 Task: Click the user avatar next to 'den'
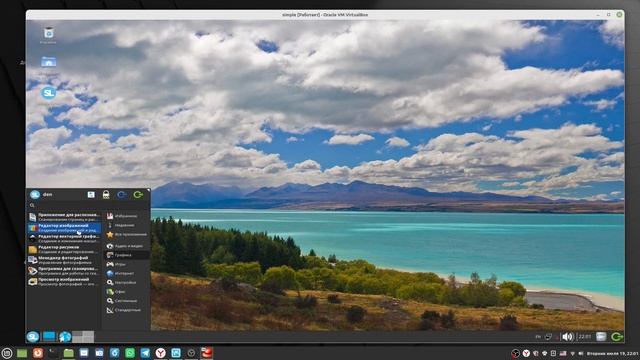(35, 195)
